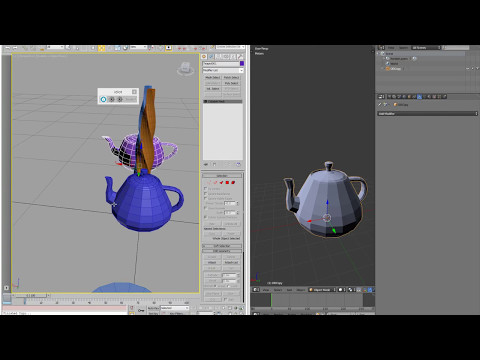Click the outliner search field in Blender
The height and width of the screenshot is (360, 480).
pos(456,48)
